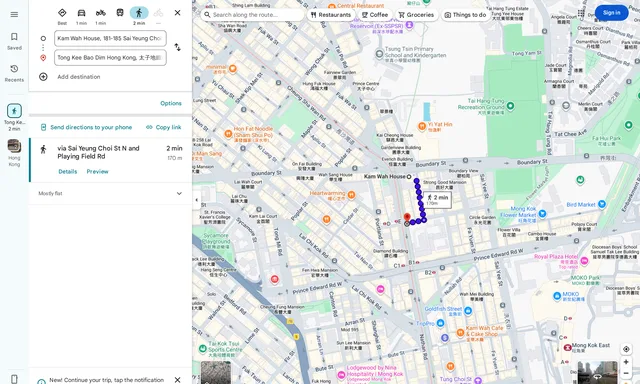Filter by Things to do chip
The height and width of the screenshot is (384, 640).
coord(465,15)
